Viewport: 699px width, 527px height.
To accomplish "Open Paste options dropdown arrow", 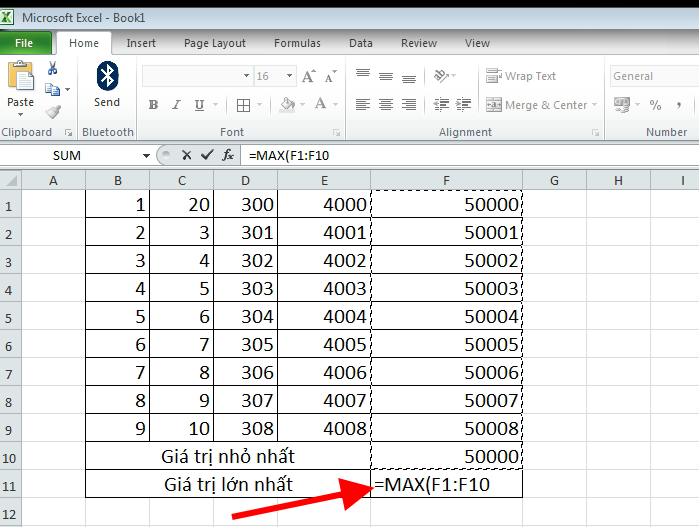I will (21, 115).
